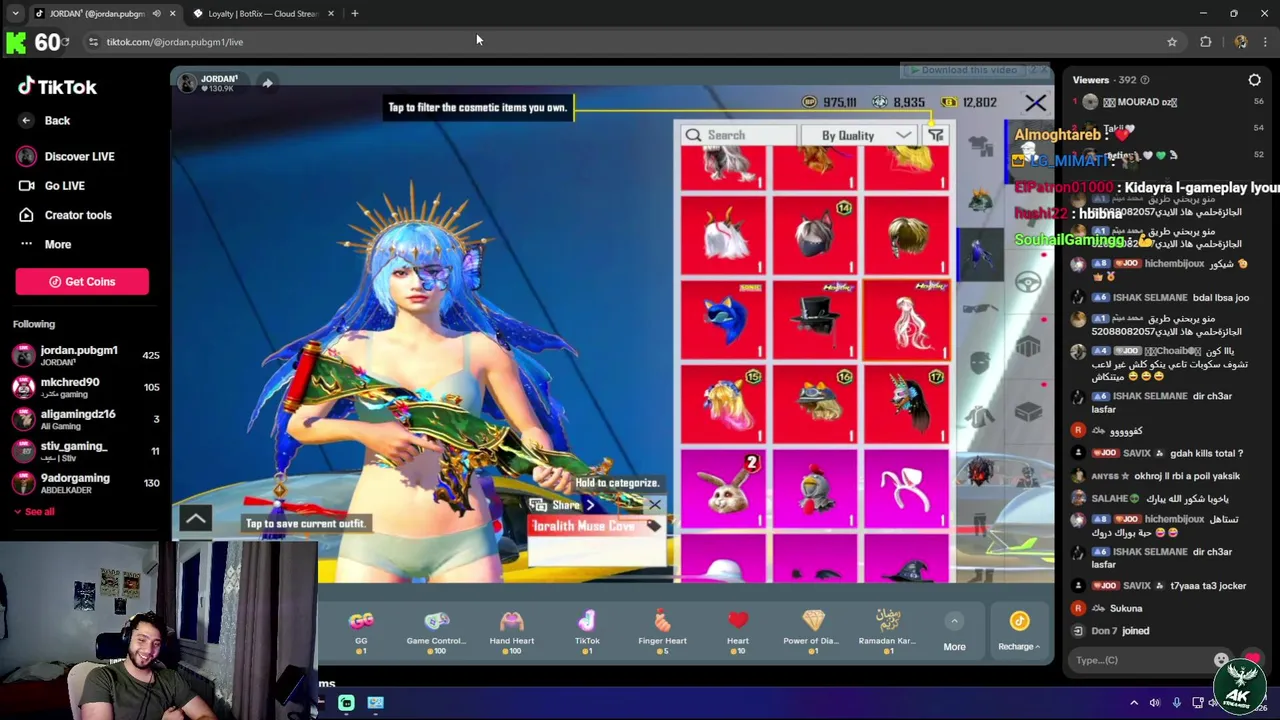Open a new browser tab
The width and height of the screenshot is (1280, 720).
coord(354,13)
